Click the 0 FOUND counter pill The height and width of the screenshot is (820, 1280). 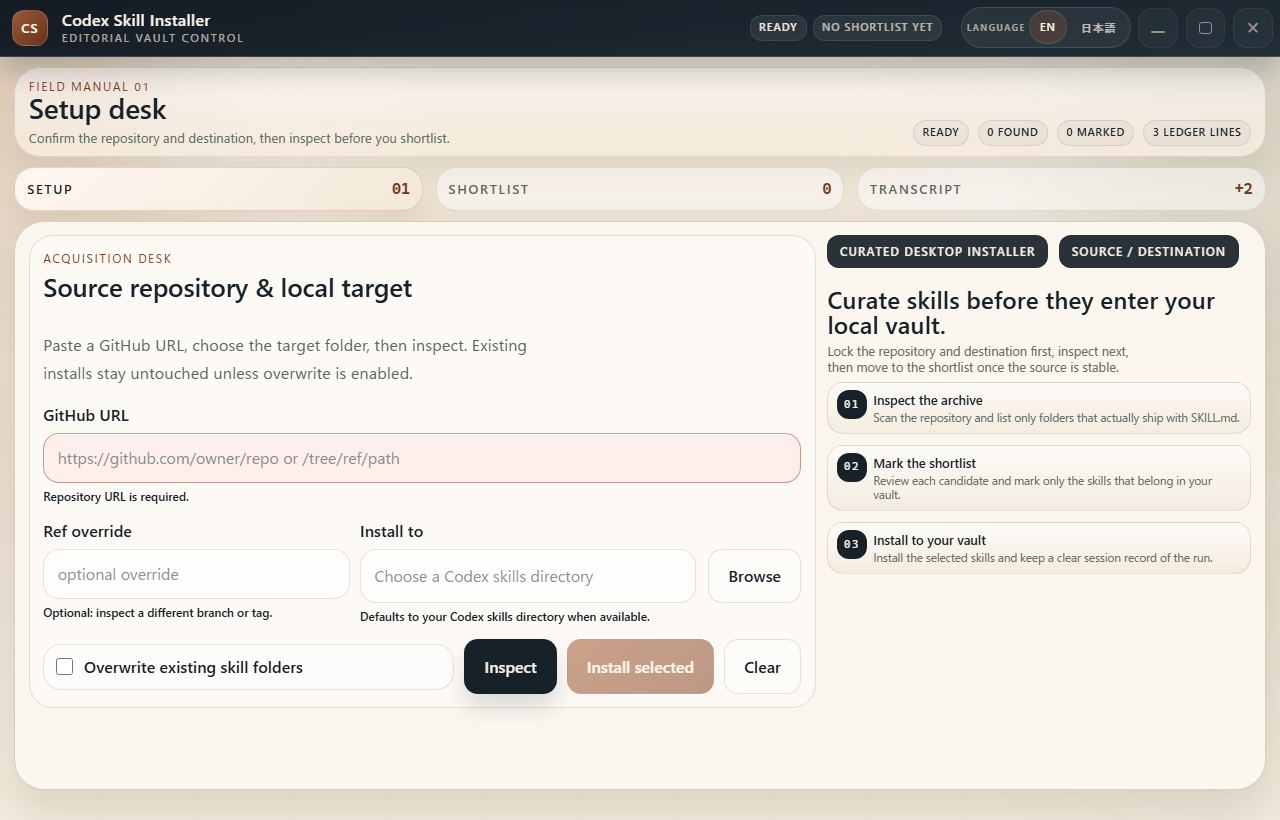point(1012,132)
